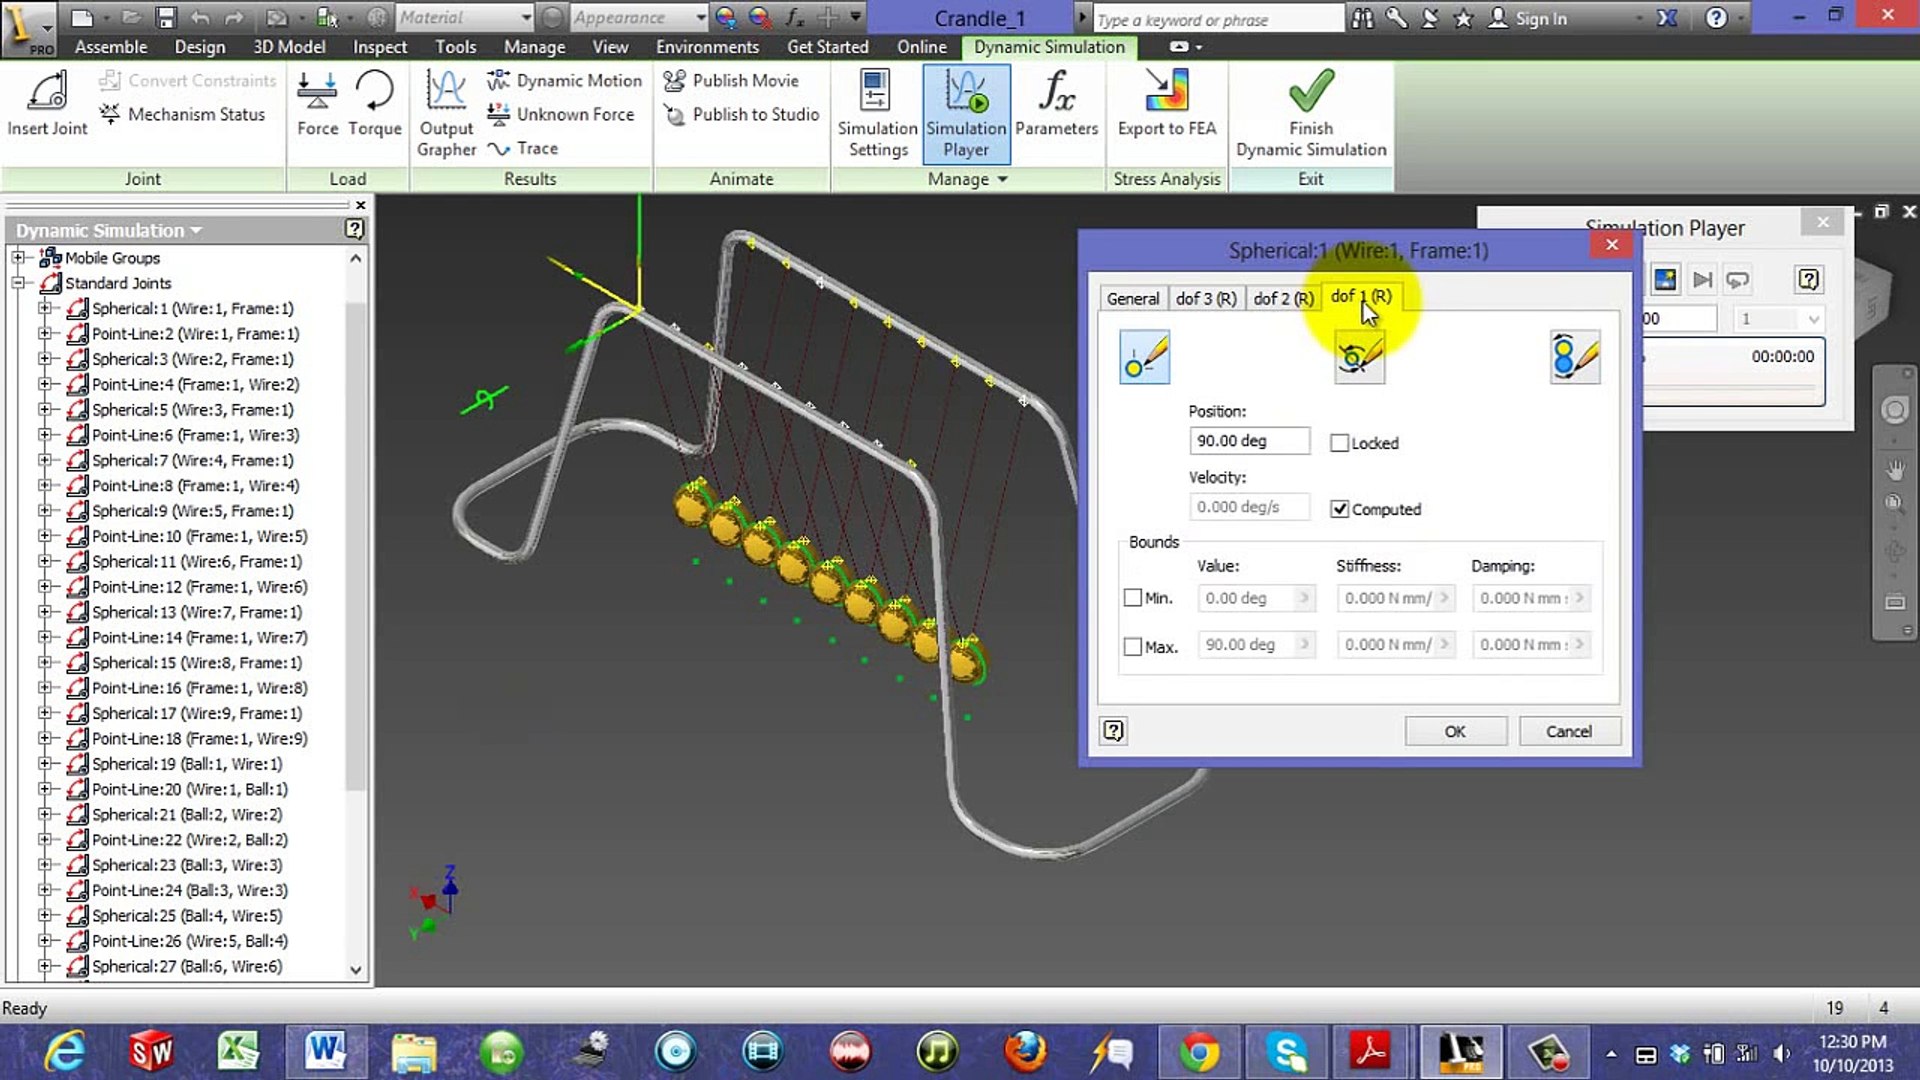Open the Environments ribbon tab
The height and width of the screenshot is (1080, 1920).
(707, 47)
